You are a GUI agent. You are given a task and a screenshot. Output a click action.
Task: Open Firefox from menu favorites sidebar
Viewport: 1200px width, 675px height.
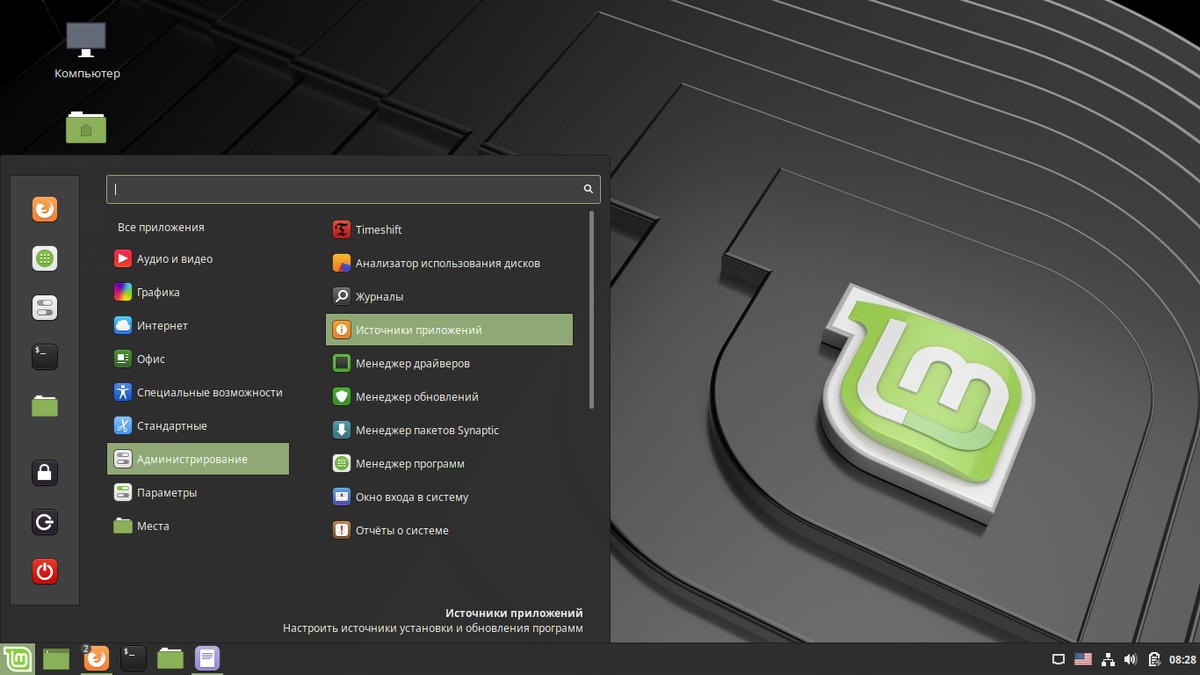(44, 209)
